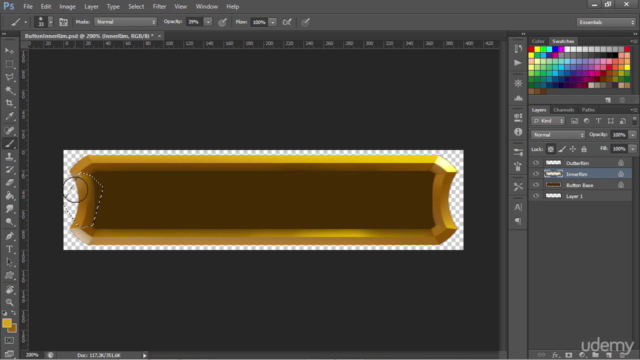Screen dimensions: 640x360
Task: Open the File menu
Action: point(28,7)
